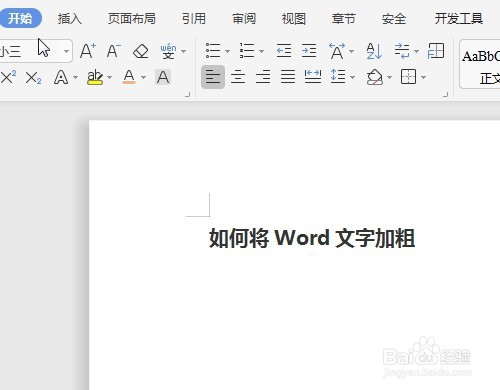Apply the font color A
Viewport: 500px width, 390px height.
[129, 77]
